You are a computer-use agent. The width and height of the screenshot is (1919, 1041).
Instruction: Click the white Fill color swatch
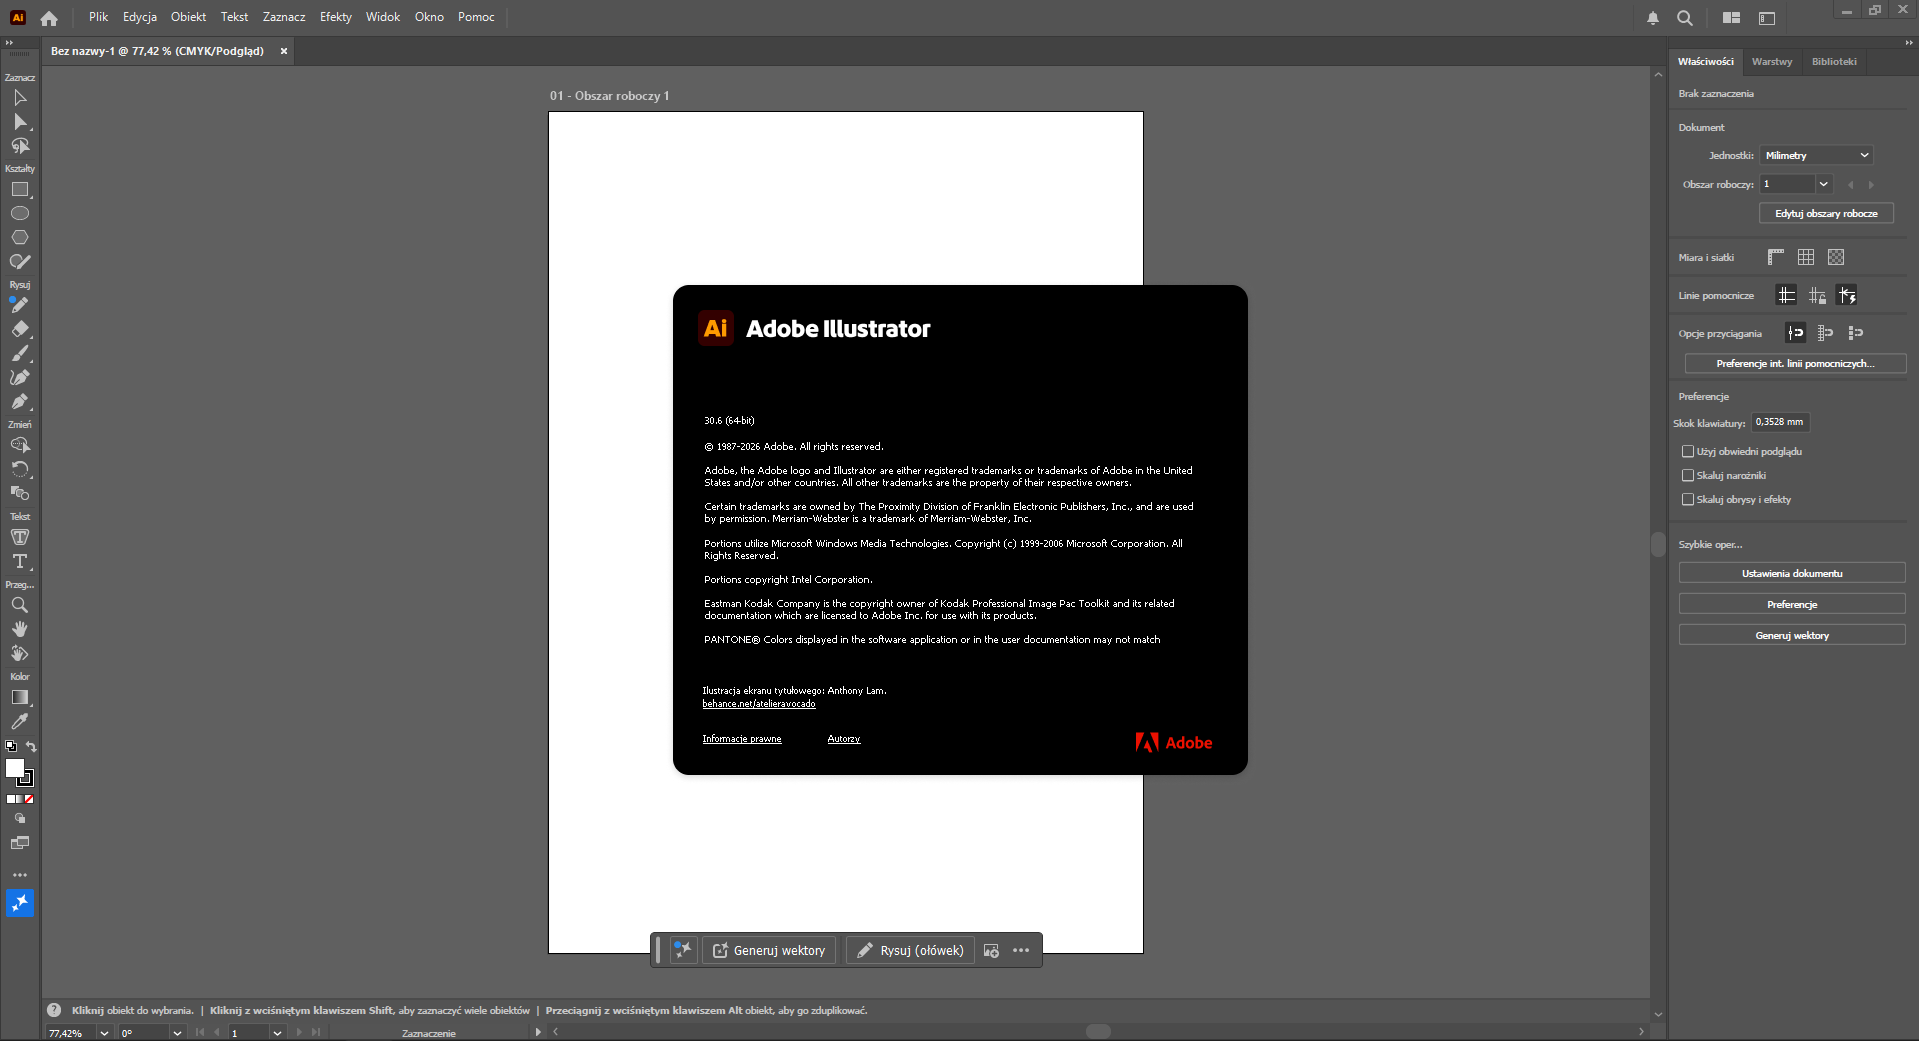click(14, 767)
